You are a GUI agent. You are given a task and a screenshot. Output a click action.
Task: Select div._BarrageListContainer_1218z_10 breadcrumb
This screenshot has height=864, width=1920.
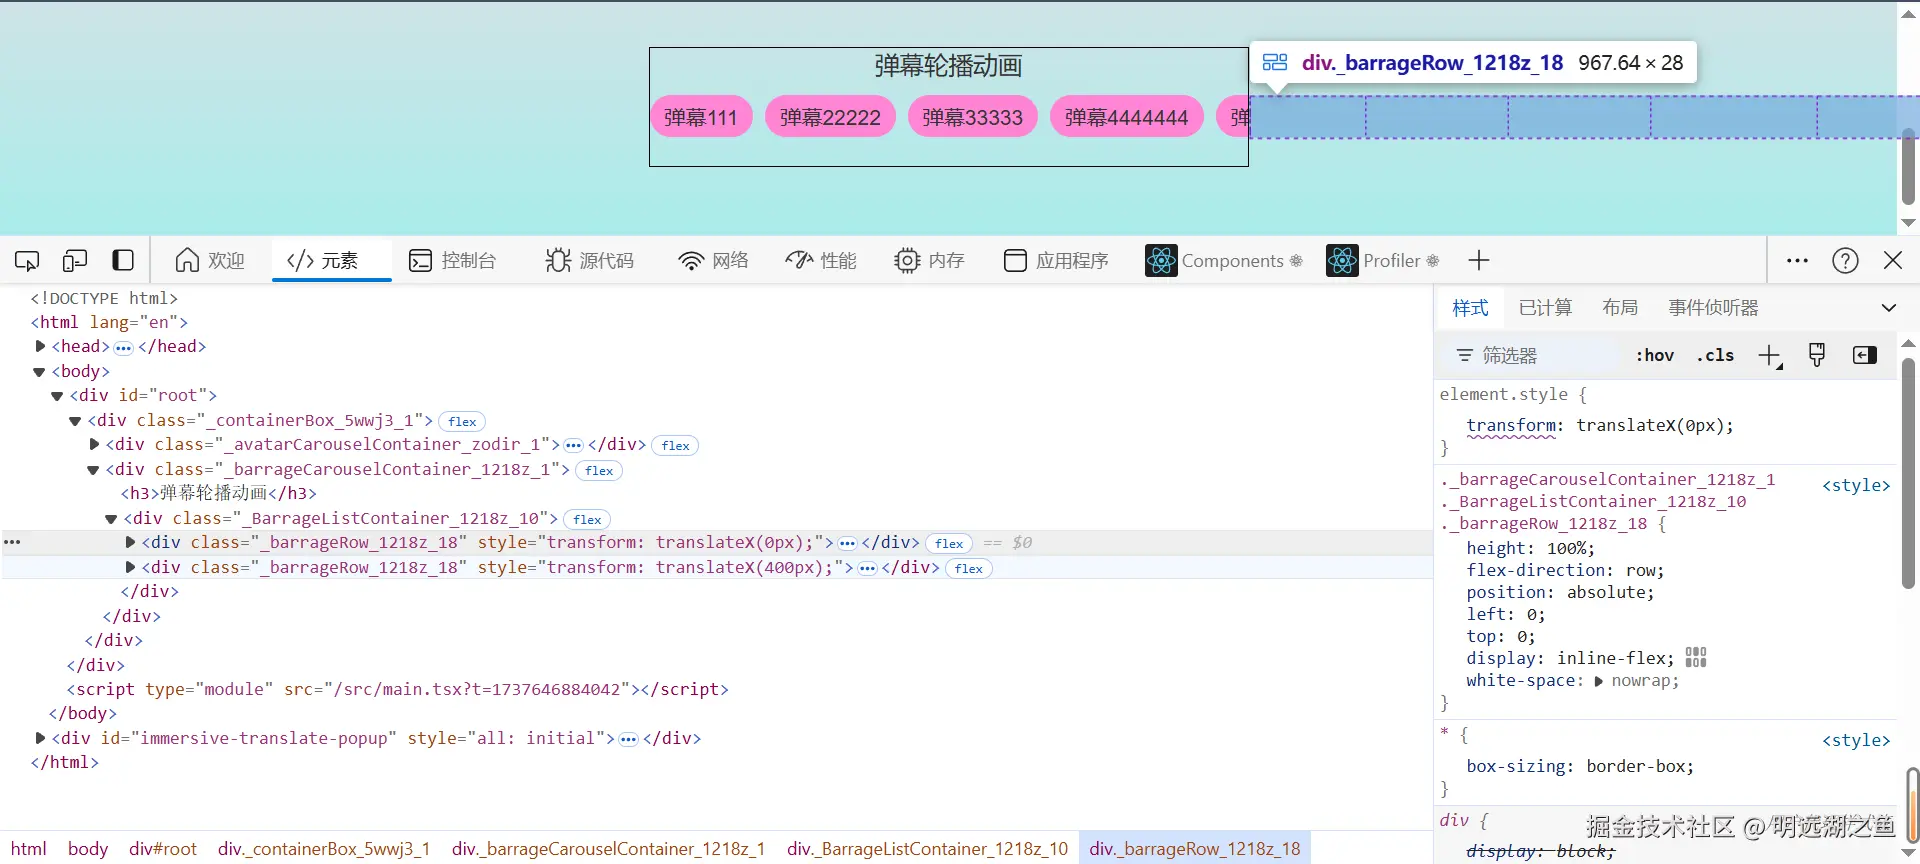coord(927,849)
